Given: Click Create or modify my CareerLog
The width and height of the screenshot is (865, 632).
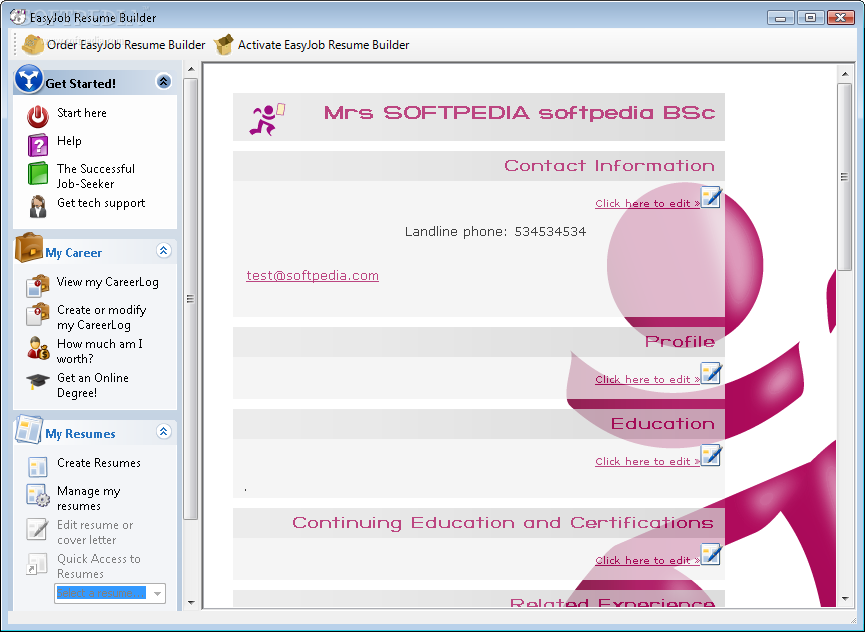Looking at the screenshot, I should tap(102, 318).
